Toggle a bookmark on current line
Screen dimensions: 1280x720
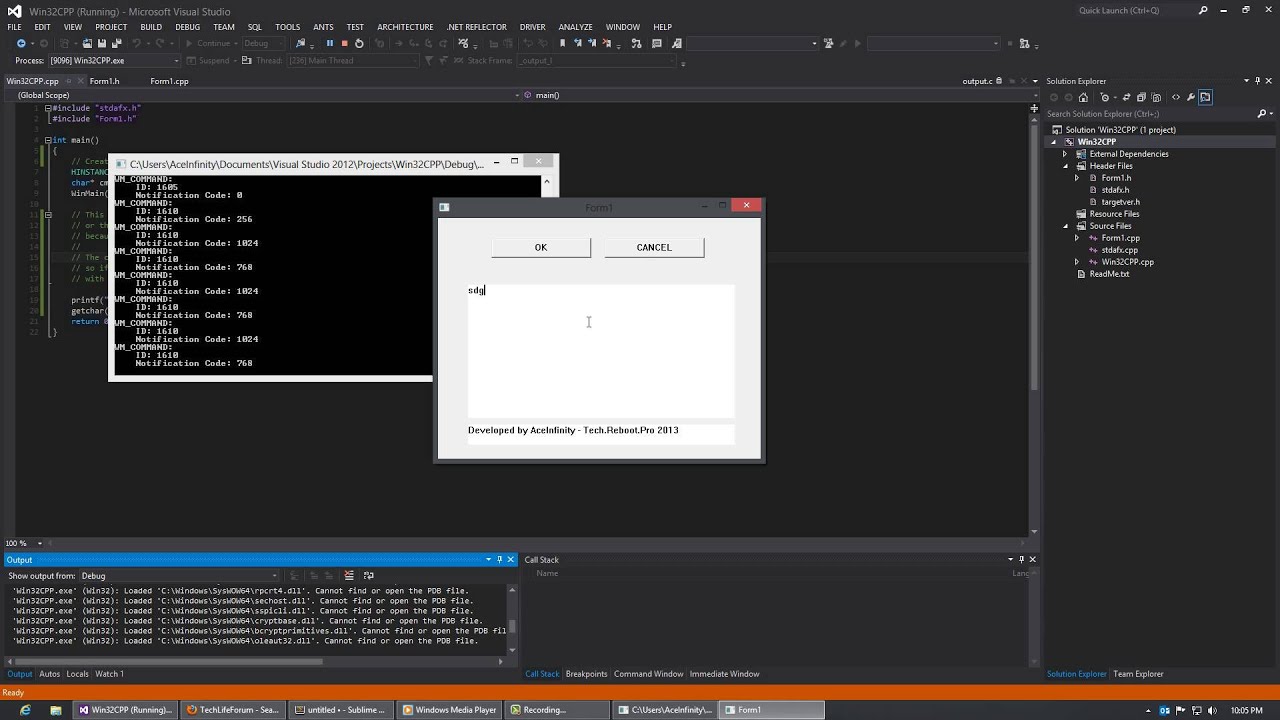click(x=562, y=43)
